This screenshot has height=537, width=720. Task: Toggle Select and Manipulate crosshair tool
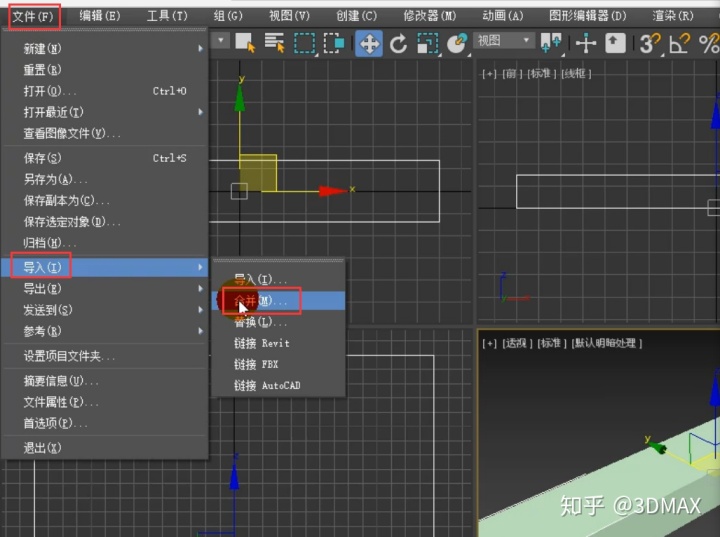coord(586,43)
